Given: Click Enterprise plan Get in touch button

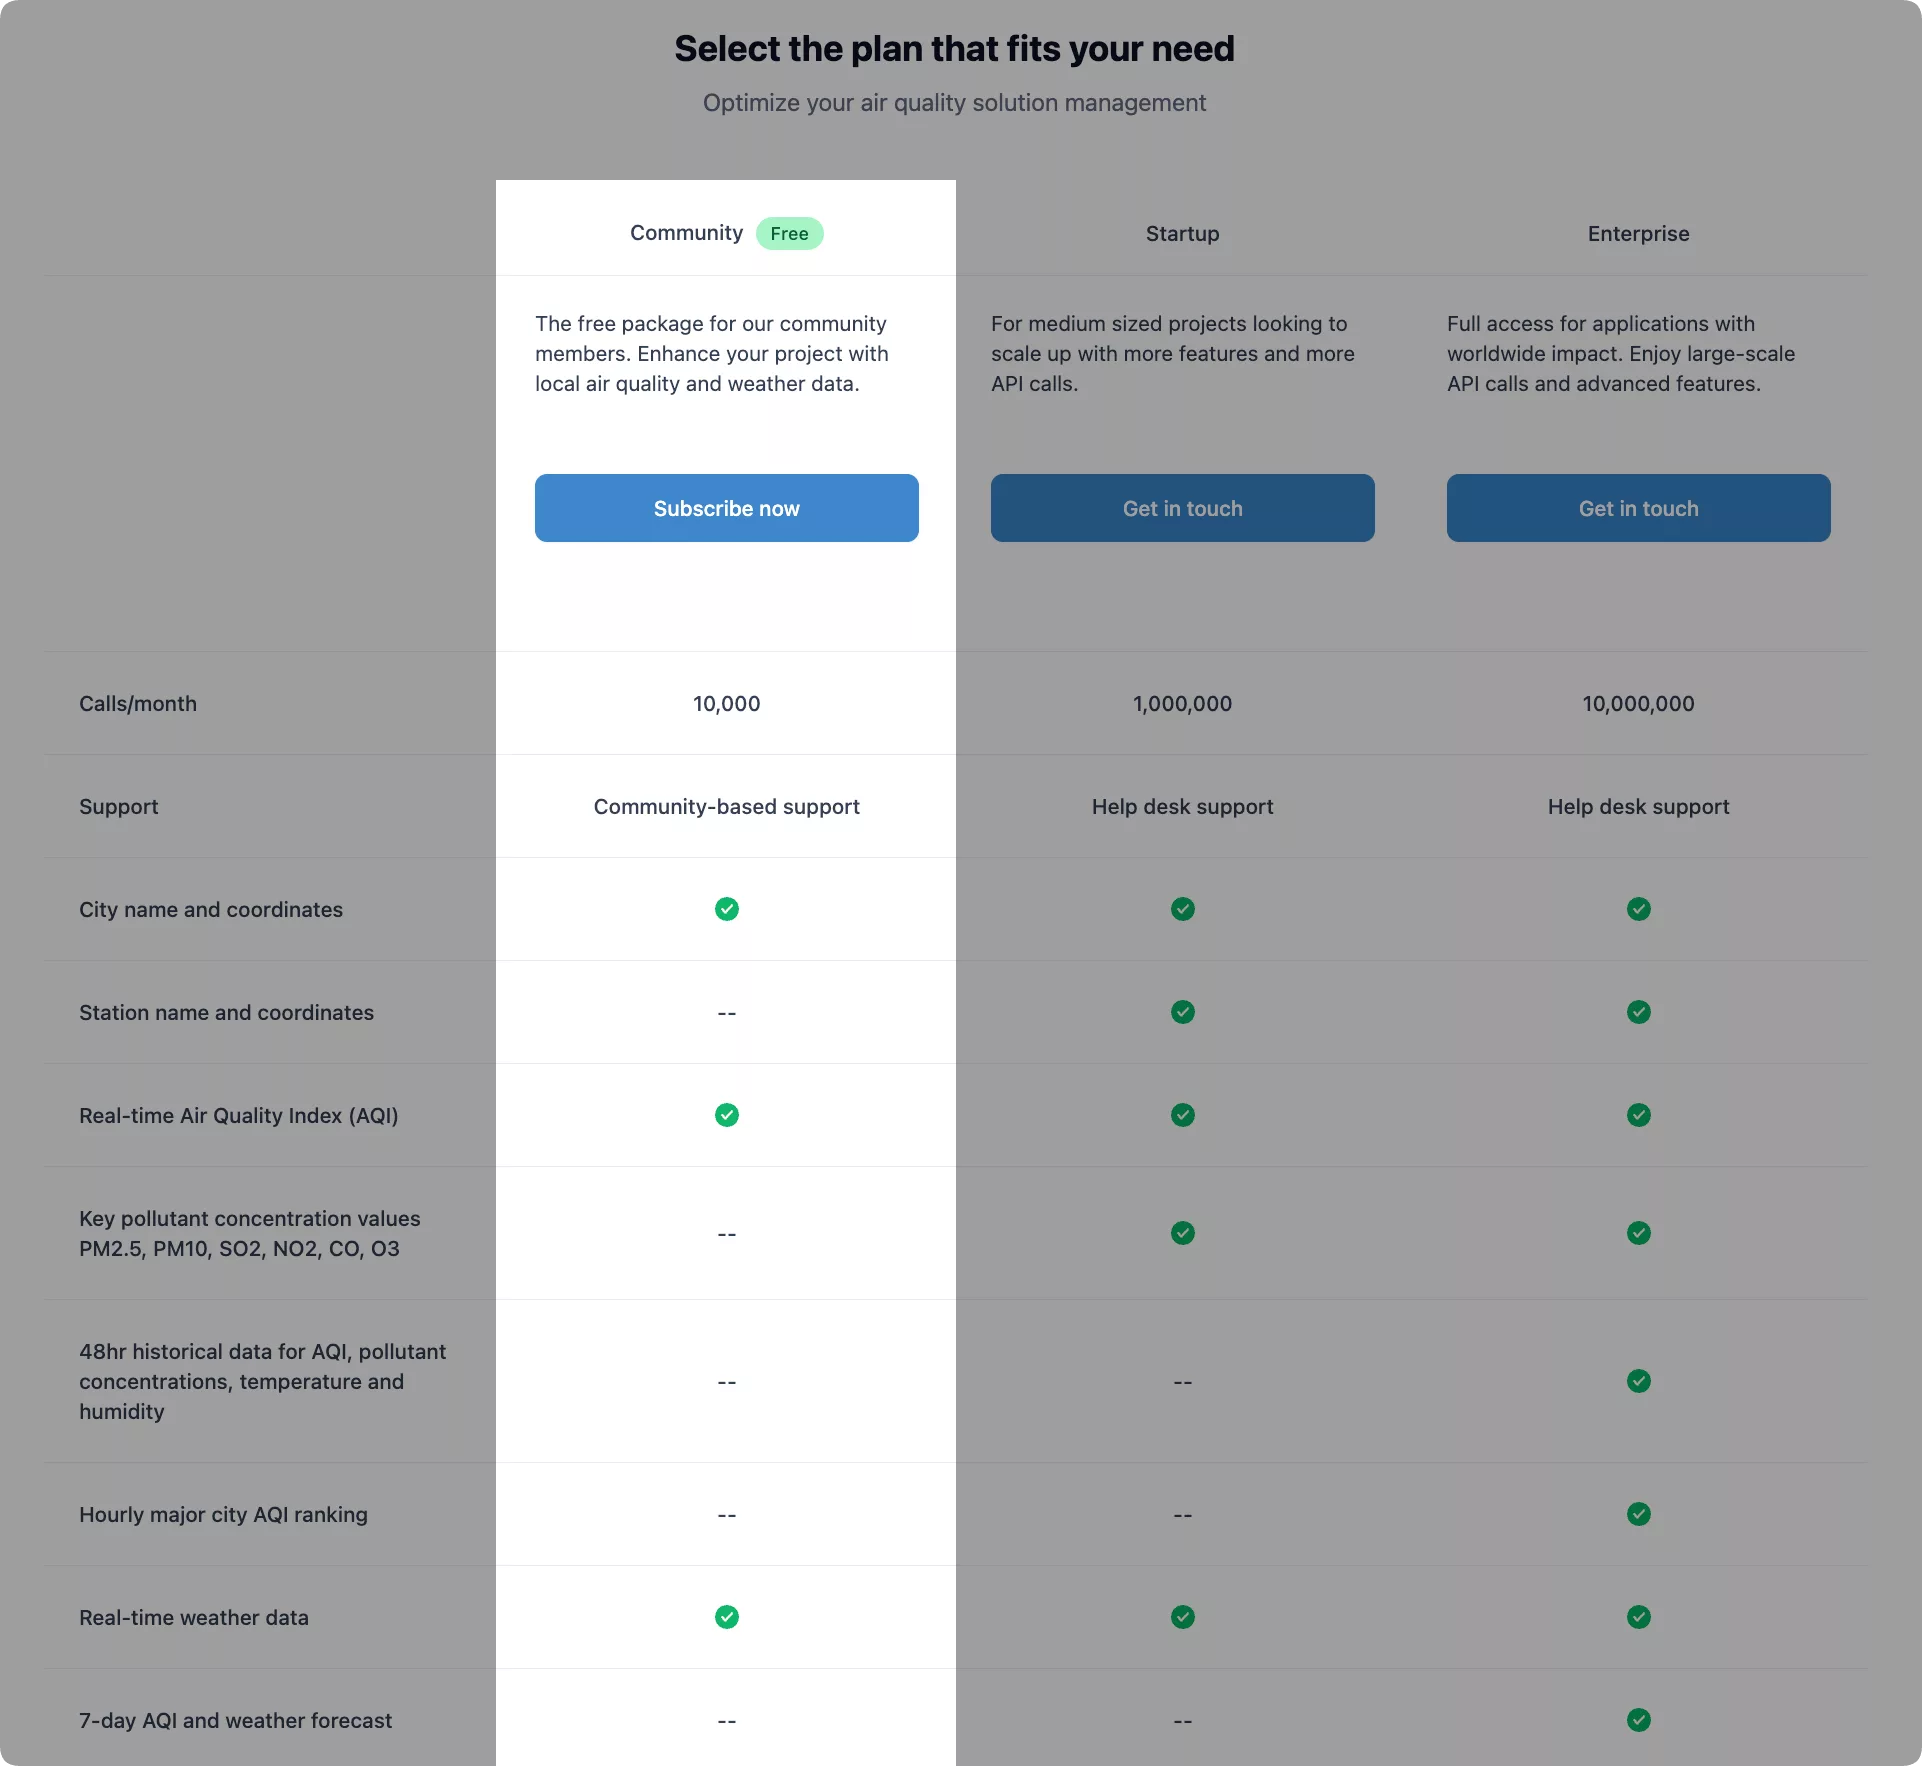Looking at the screenshot, I should coord(1638,508).
